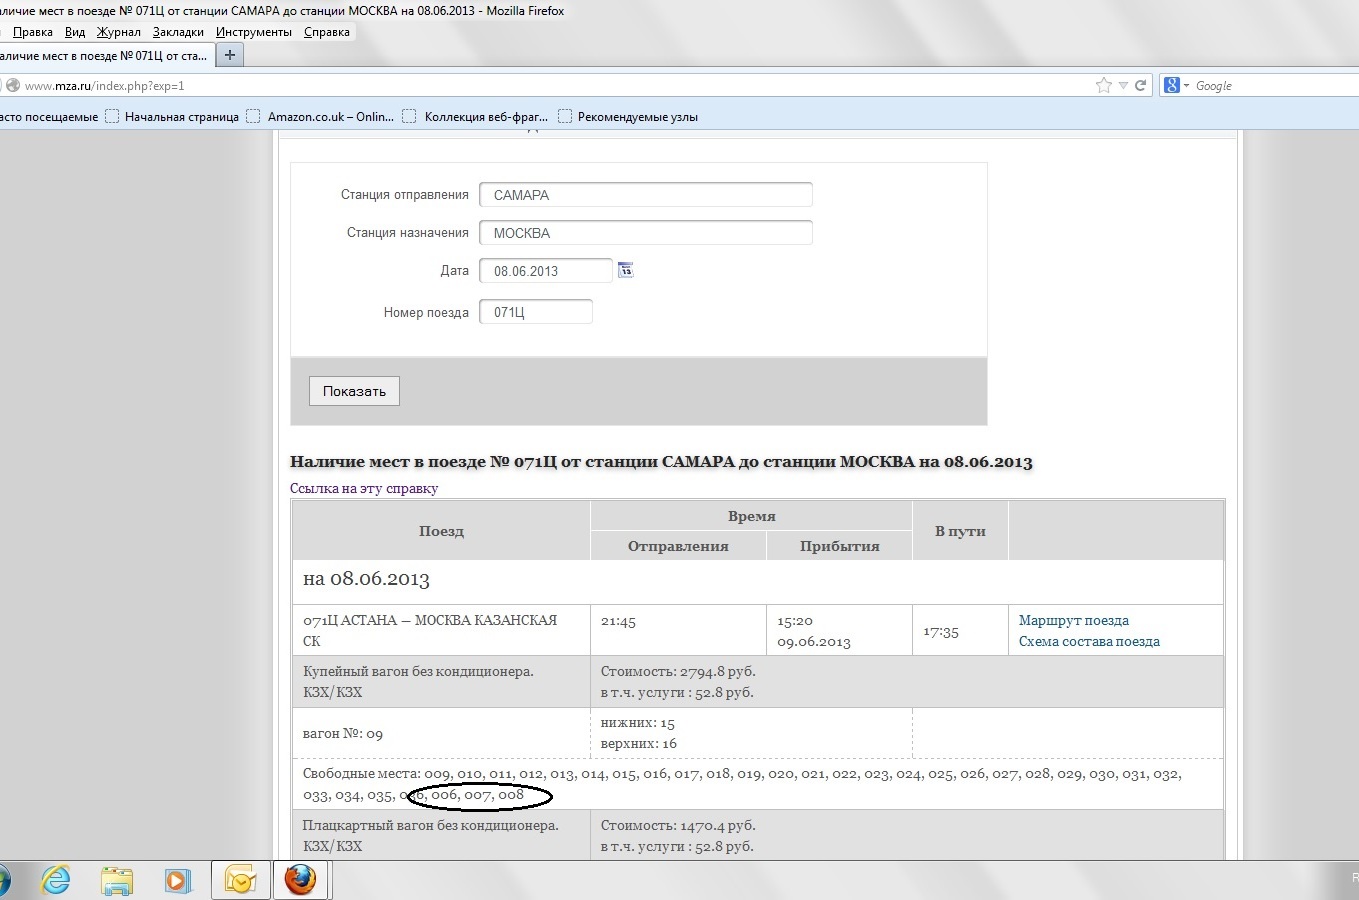Screen dimensions: 1359x900
Task: Click the Ссылка на эту справку link
Action: 364,489
